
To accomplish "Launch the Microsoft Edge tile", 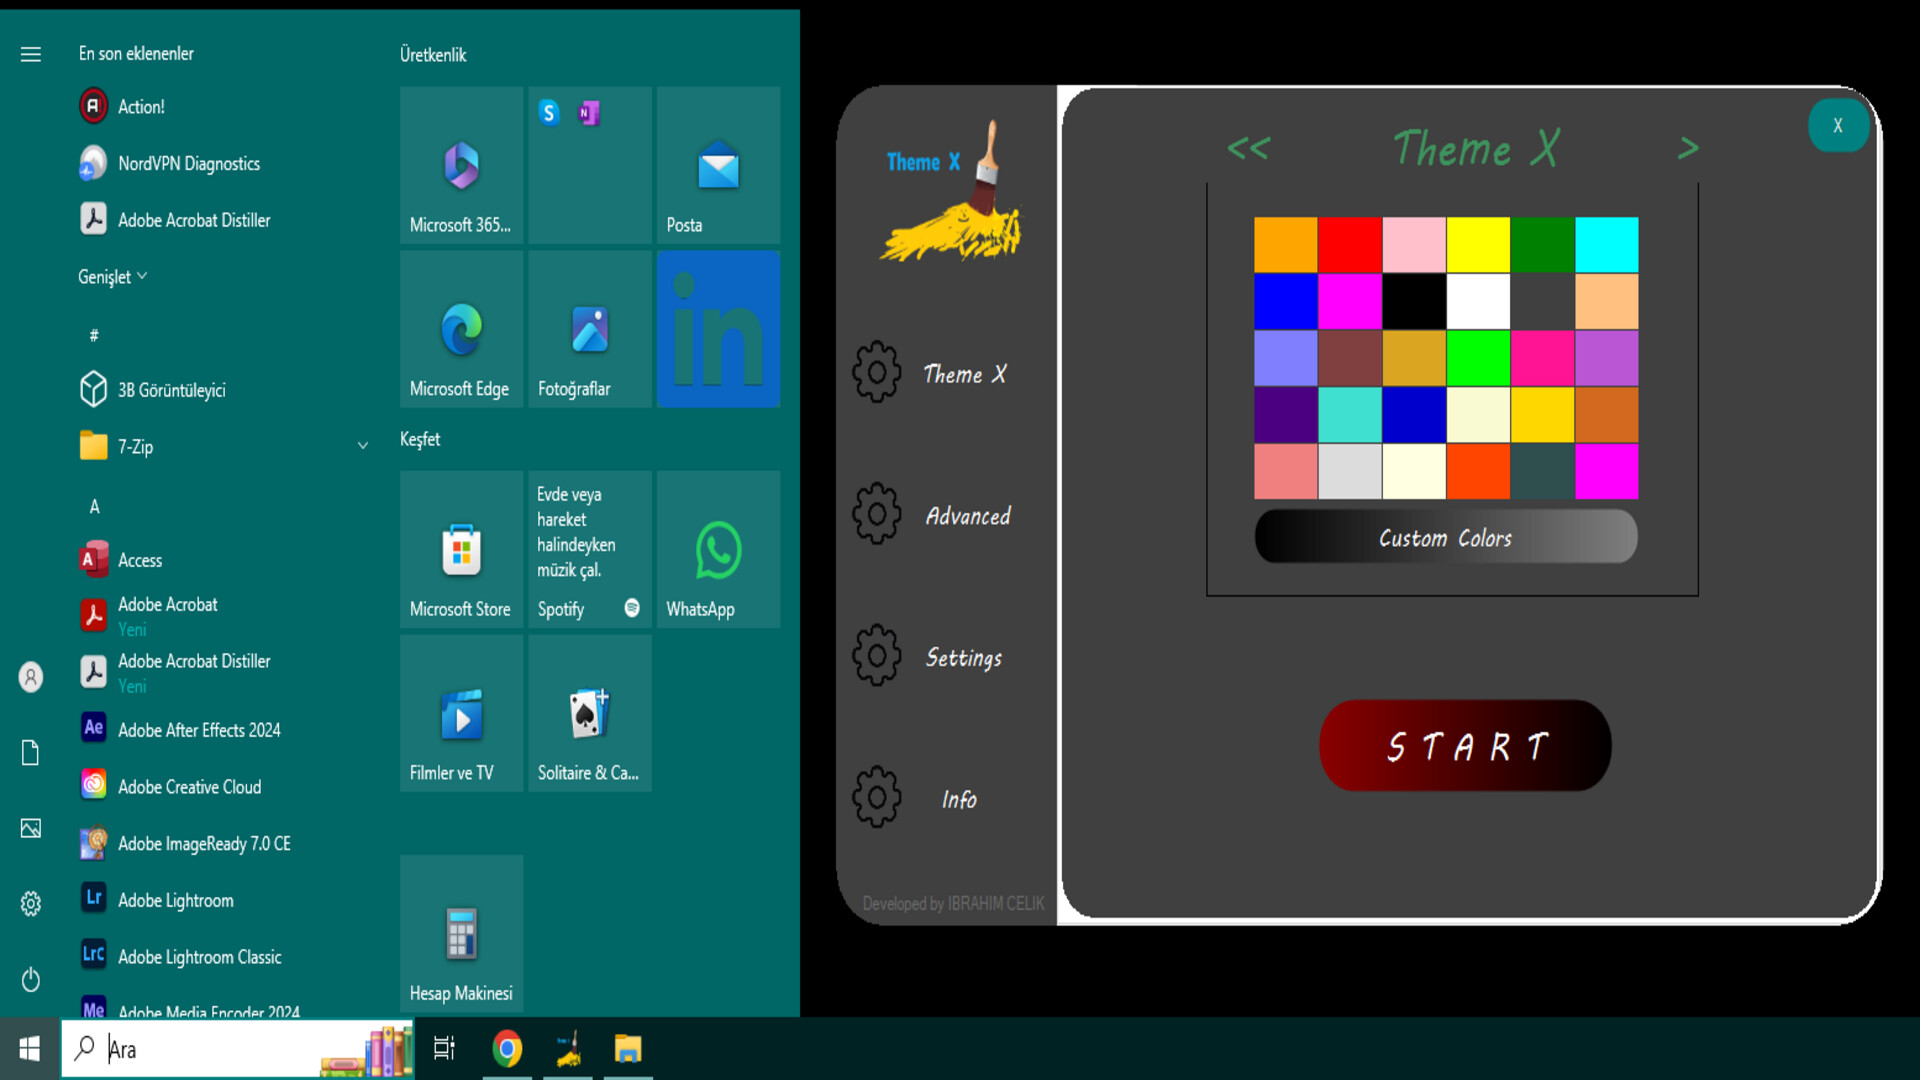I will (461, 329).
